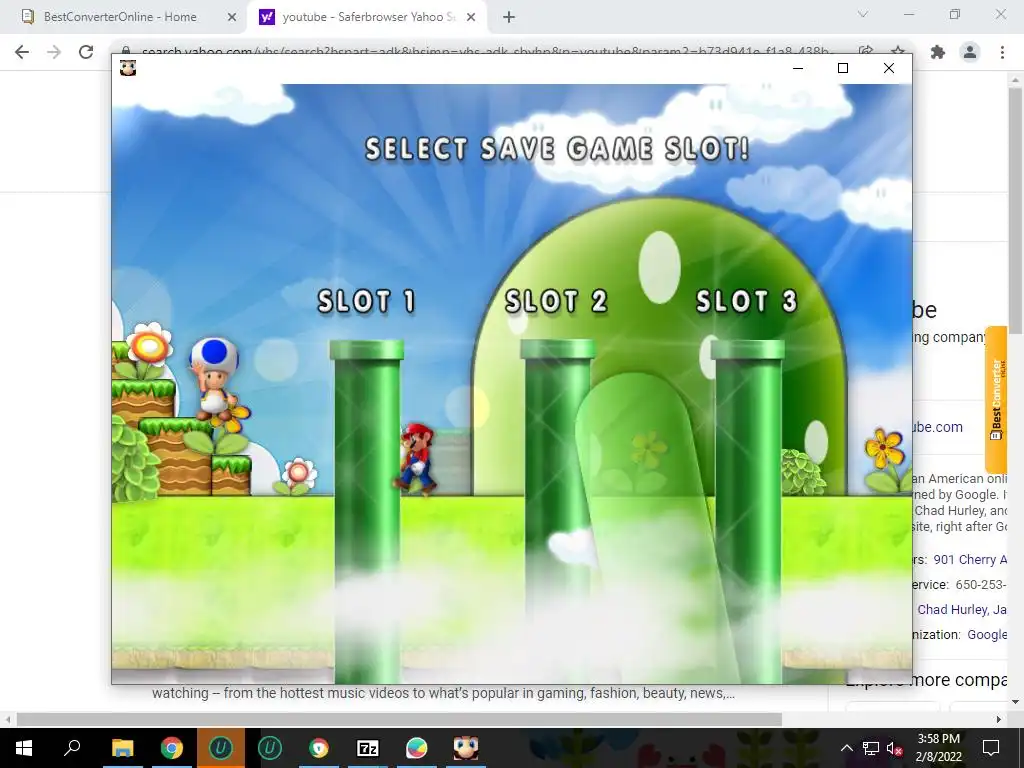Close the BestConverterOnline tab
The width and height of the screenshot is (1024, 768).
pos(232,18)
